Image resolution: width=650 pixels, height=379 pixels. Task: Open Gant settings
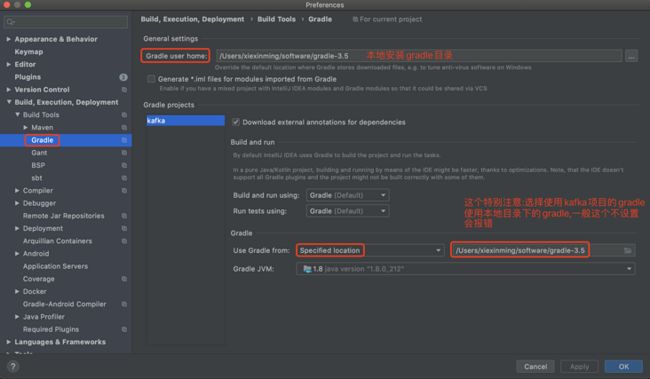[39, 153]
